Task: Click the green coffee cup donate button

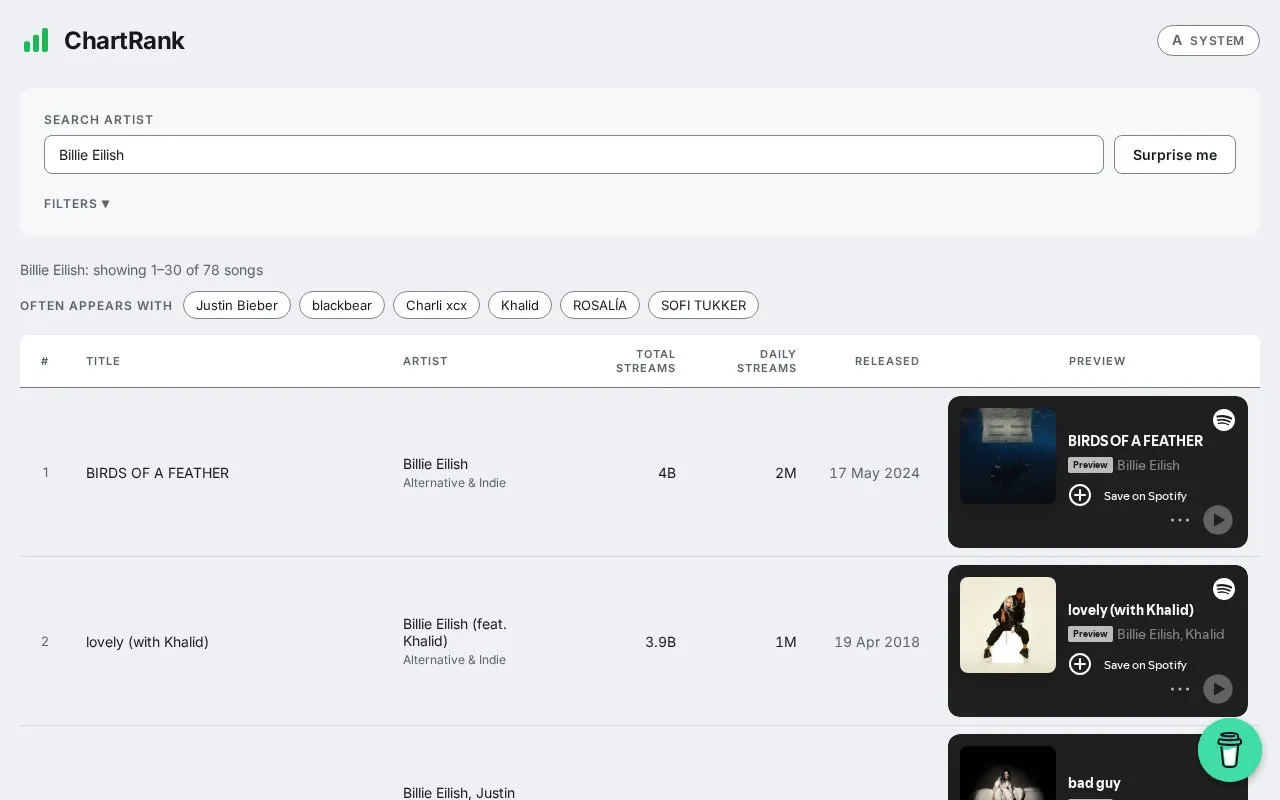Action: (1230, 750)
